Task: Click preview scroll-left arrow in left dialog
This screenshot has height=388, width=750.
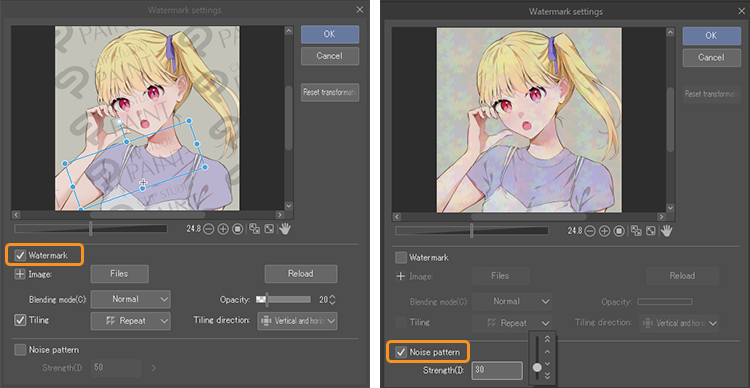Action: (15, 215)
